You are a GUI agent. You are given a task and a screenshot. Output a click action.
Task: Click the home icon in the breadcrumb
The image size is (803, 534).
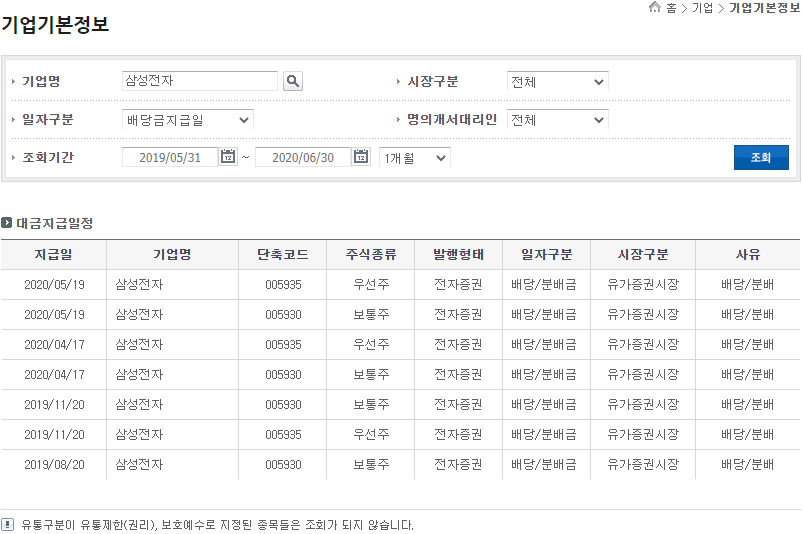[654, 7]
